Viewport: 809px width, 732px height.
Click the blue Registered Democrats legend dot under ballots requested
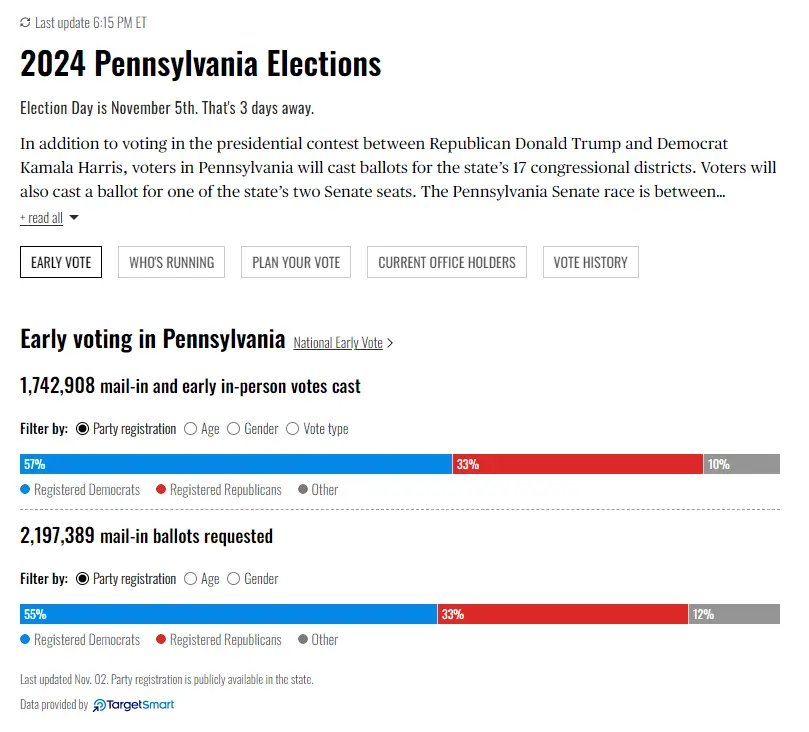[25, 640]
